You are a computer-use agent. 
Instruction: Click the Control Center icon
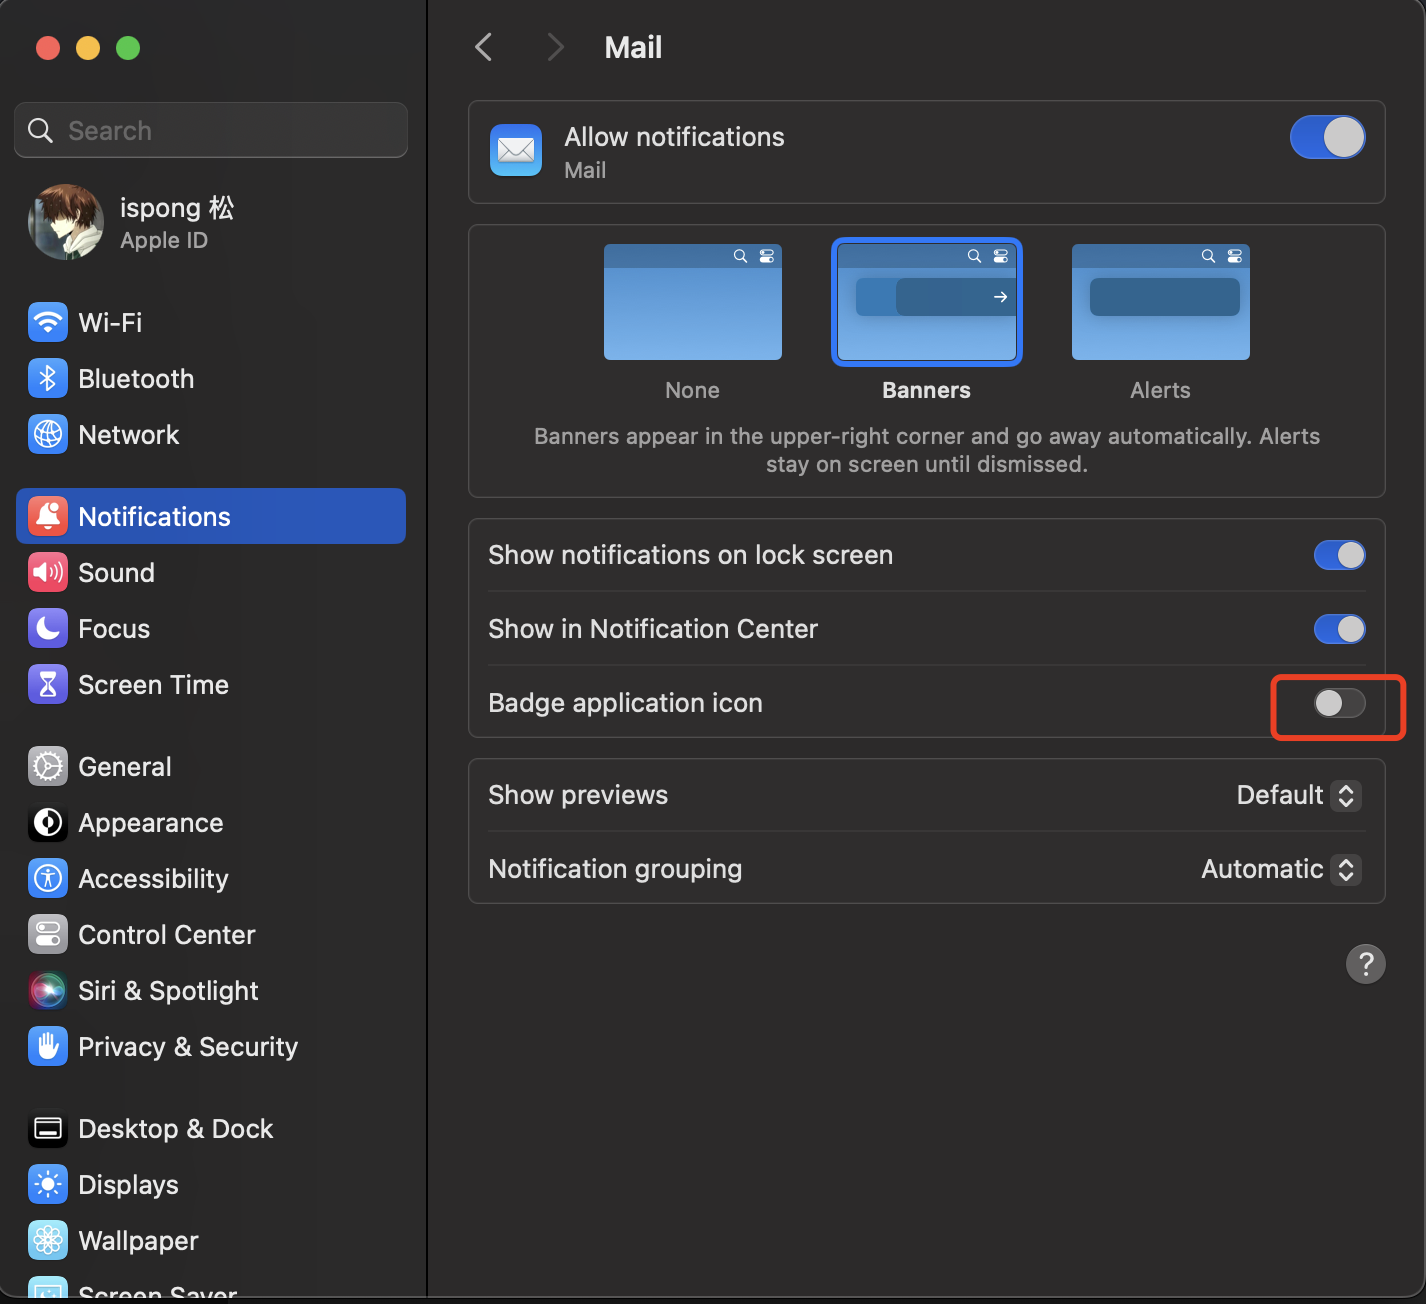[48, 934]
